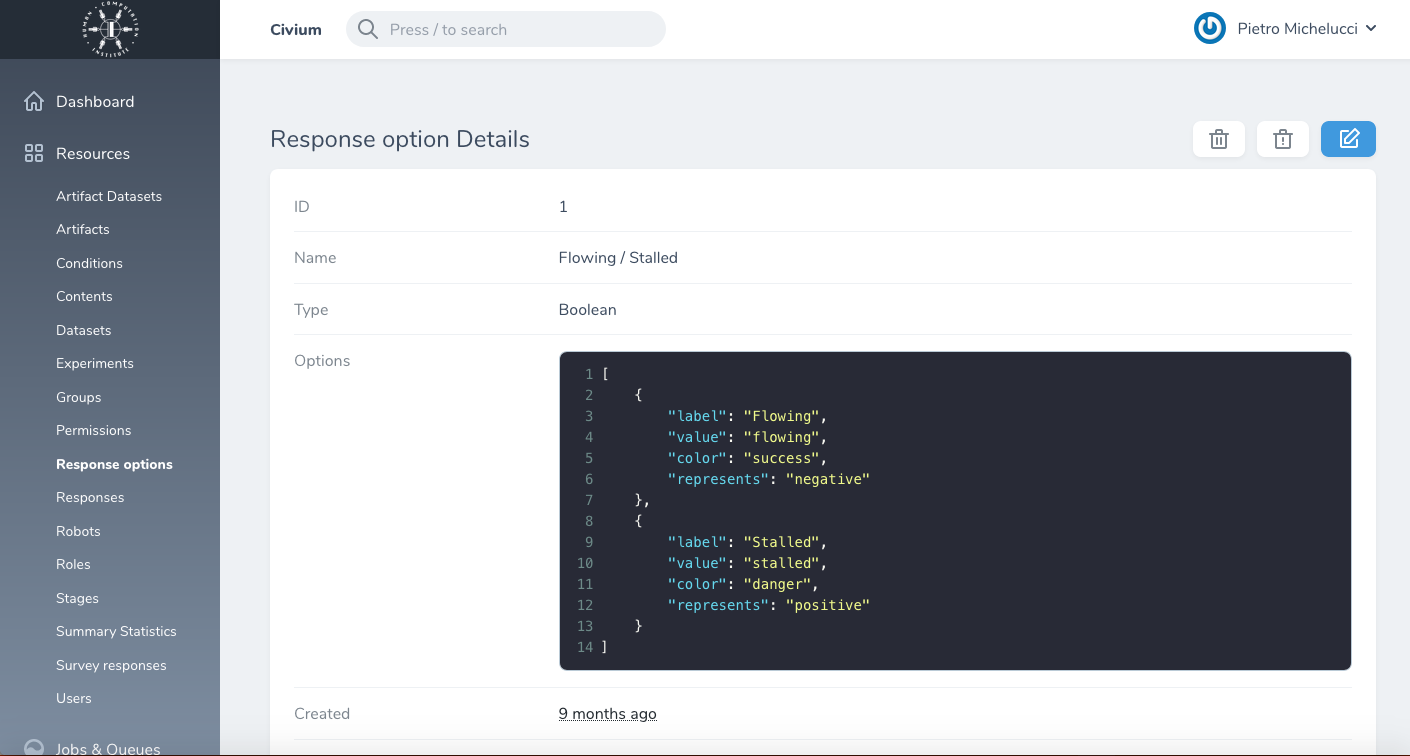Screen dimensions: 1410x756
Task: Go to Artifacts resource
Action: pos(83,229)
